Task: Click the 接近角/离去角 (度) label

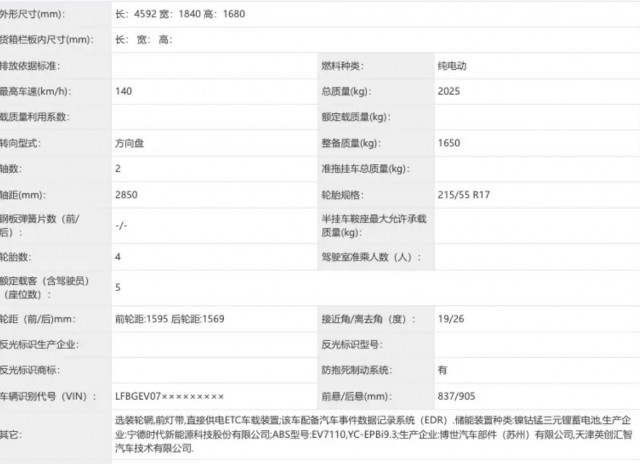Action: [x=368, y=319]
